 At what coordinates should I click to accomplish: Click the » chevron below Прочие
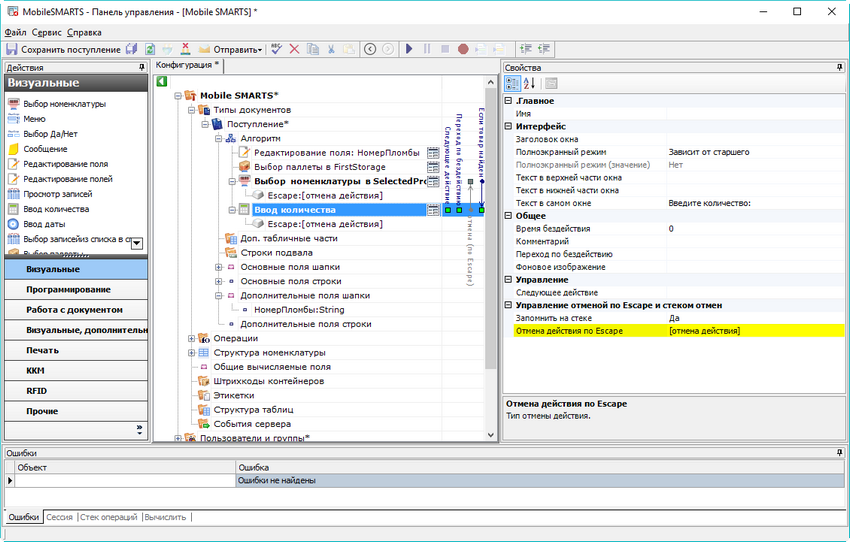(x=140, y=430)
